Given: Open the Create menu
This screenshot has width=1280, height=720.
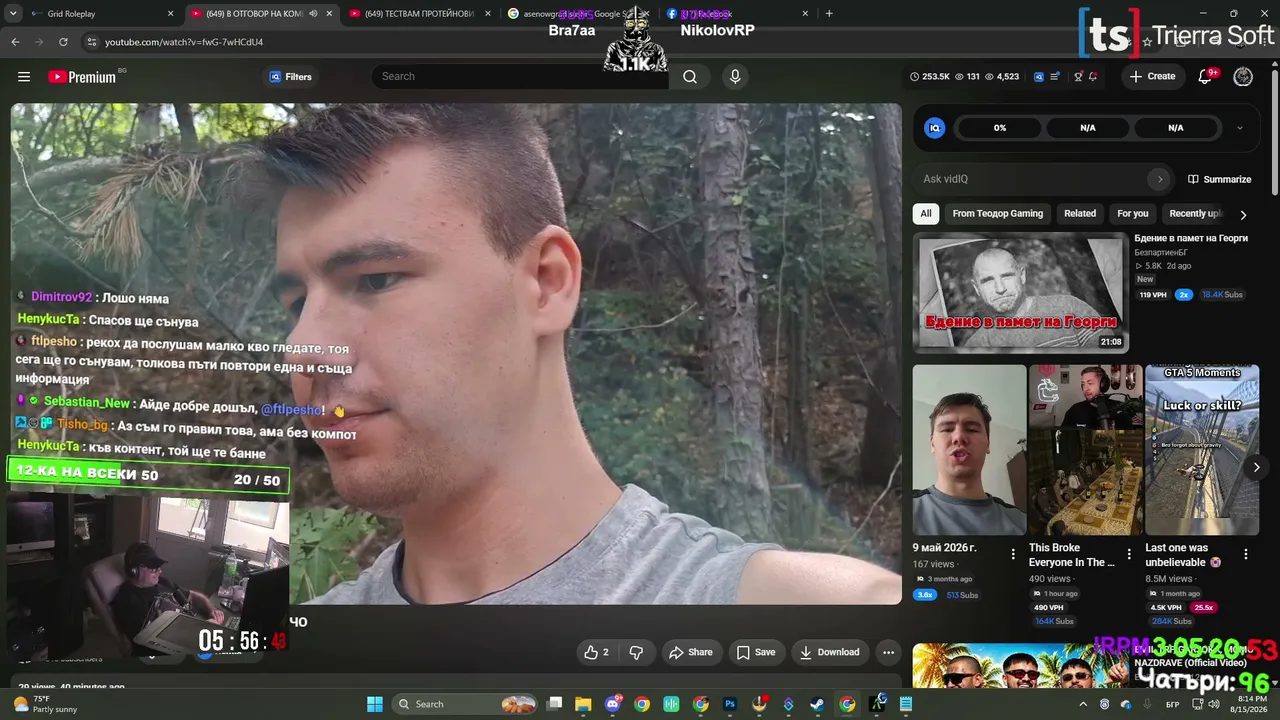Looking at the screenshot, I should click(1152, 76).
